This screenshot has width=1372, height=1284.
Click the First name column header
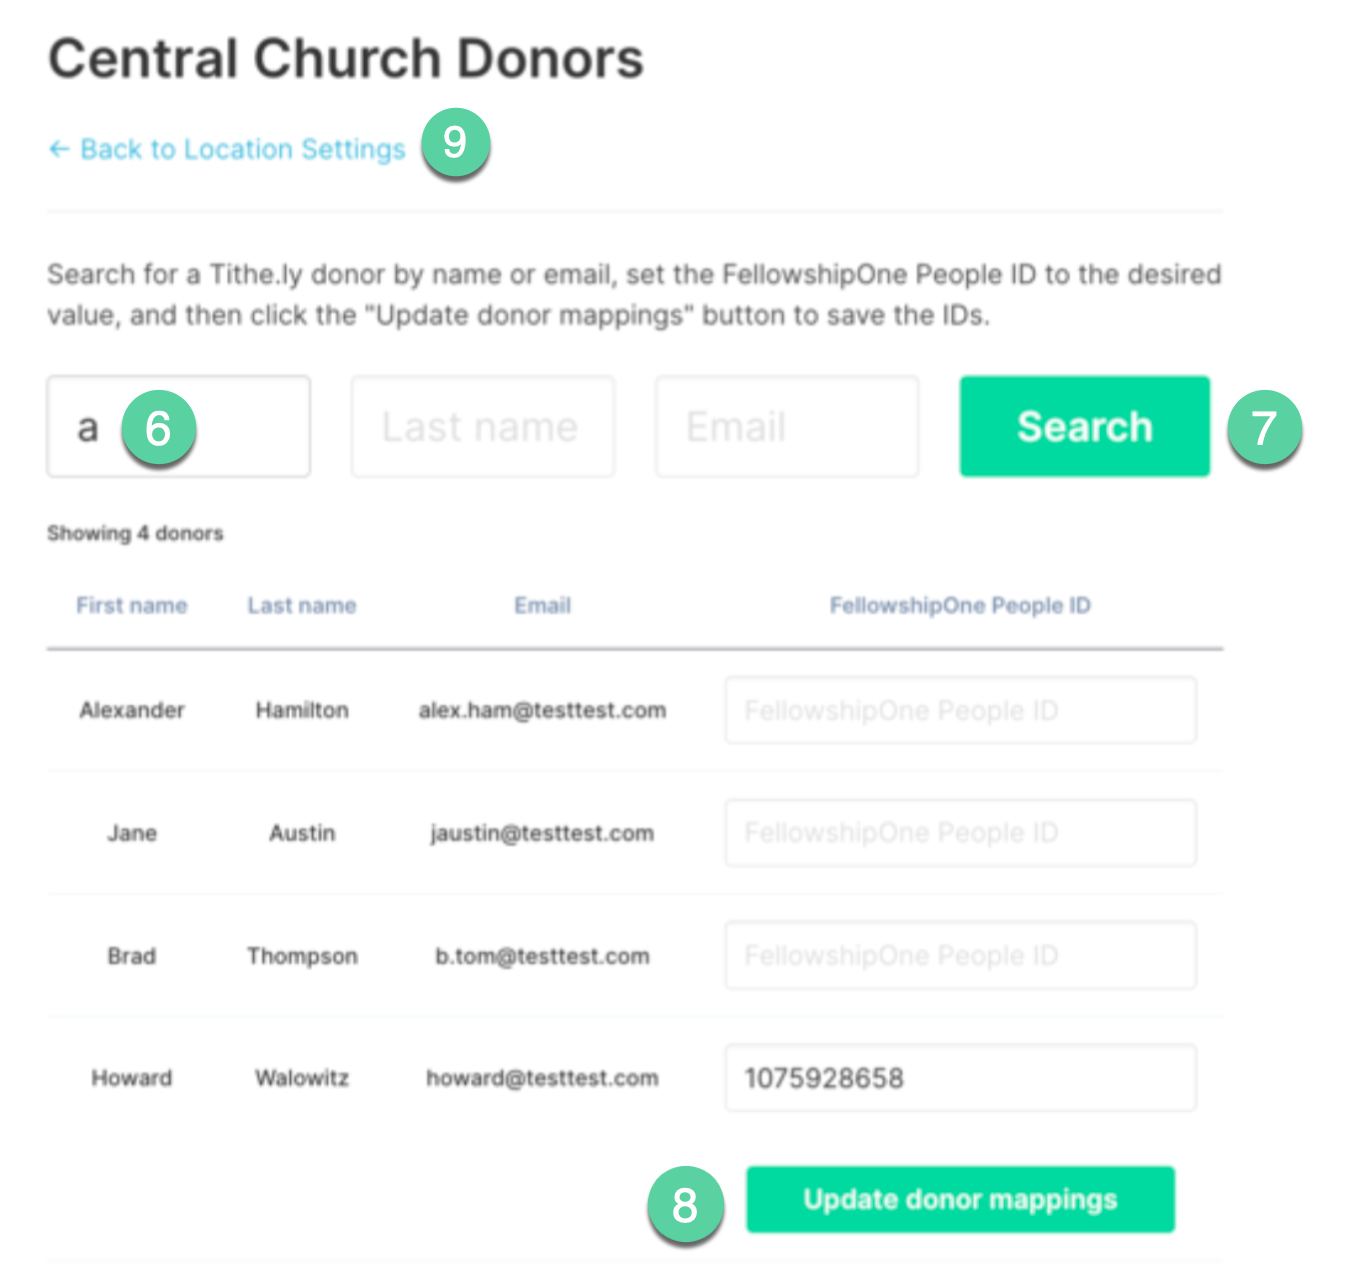132,606
